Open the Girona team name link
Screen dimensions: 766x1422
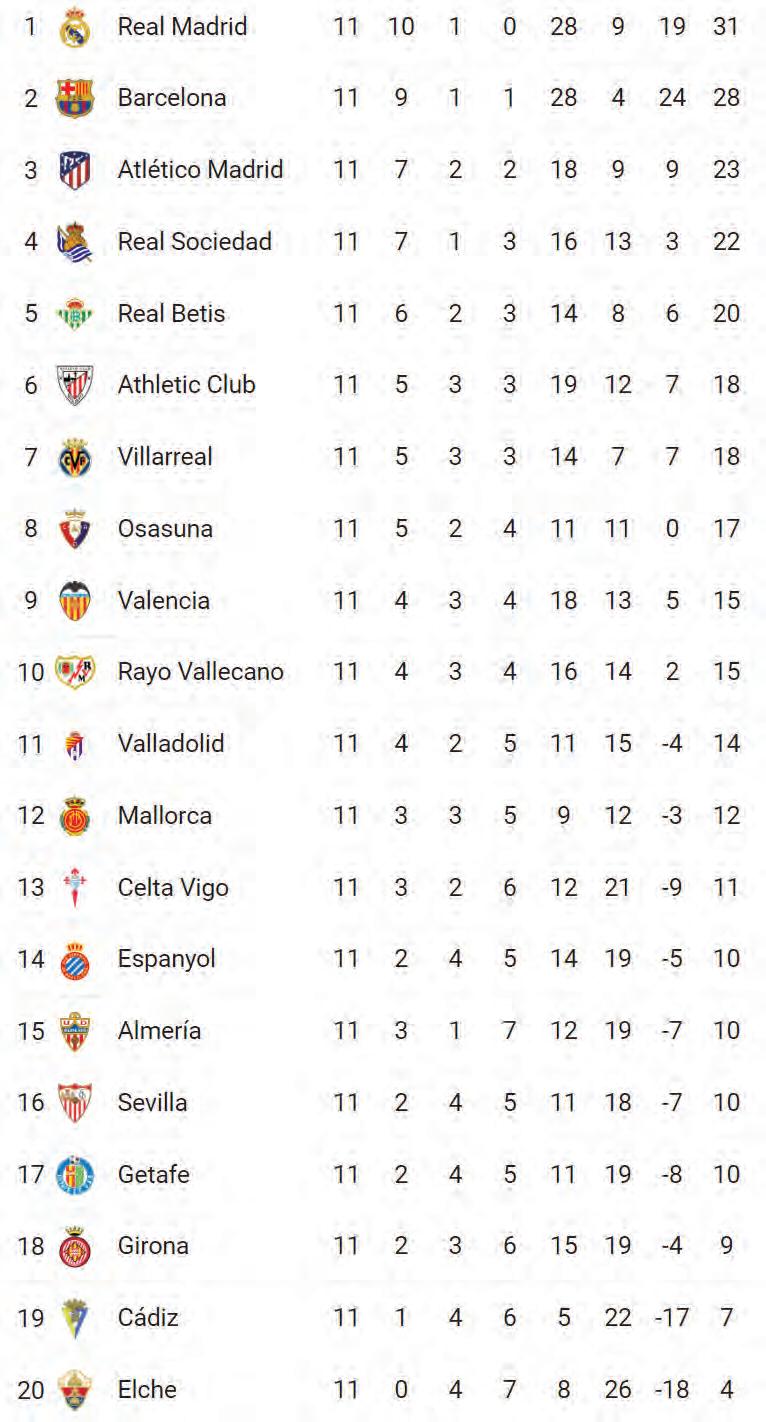tap(153, 1246)
